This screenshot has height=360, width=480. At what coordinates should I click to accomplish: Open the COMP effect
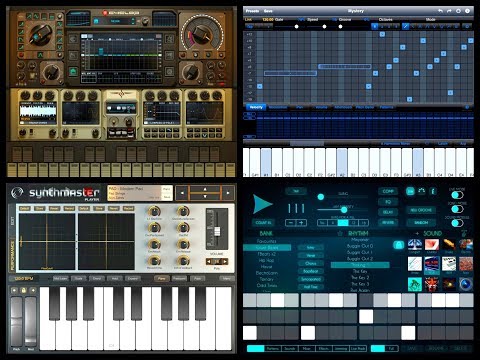(x=388, y=191)
